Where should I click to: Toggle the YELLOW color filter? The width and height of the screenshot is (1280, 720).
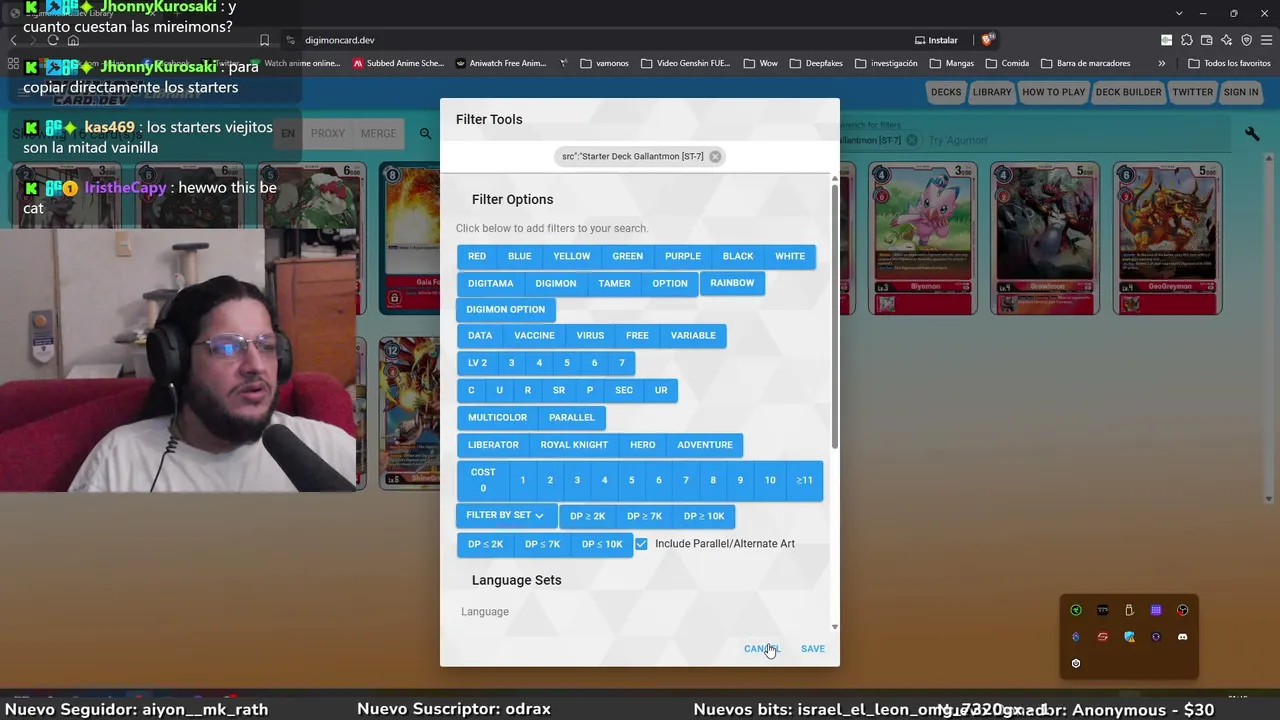coord(572,256)
